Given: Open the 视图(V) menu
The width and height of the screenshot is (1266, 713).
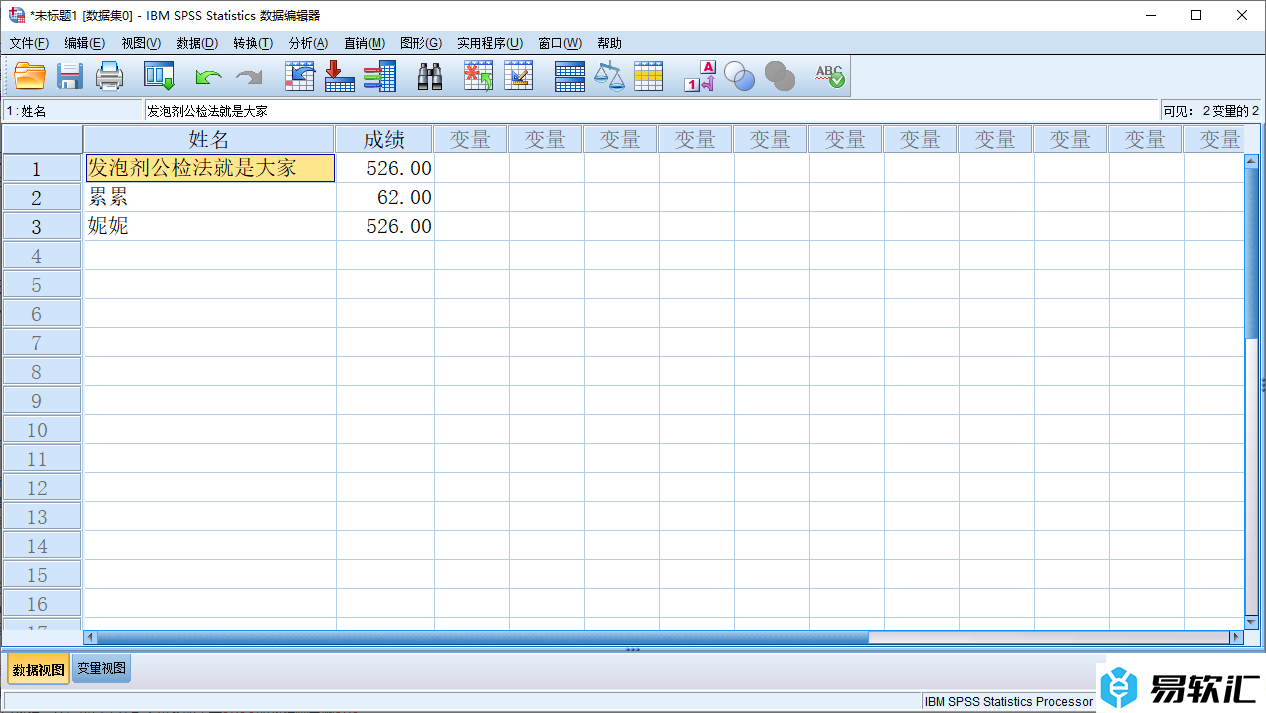Looking at the screenshot, I should (141, 43).
